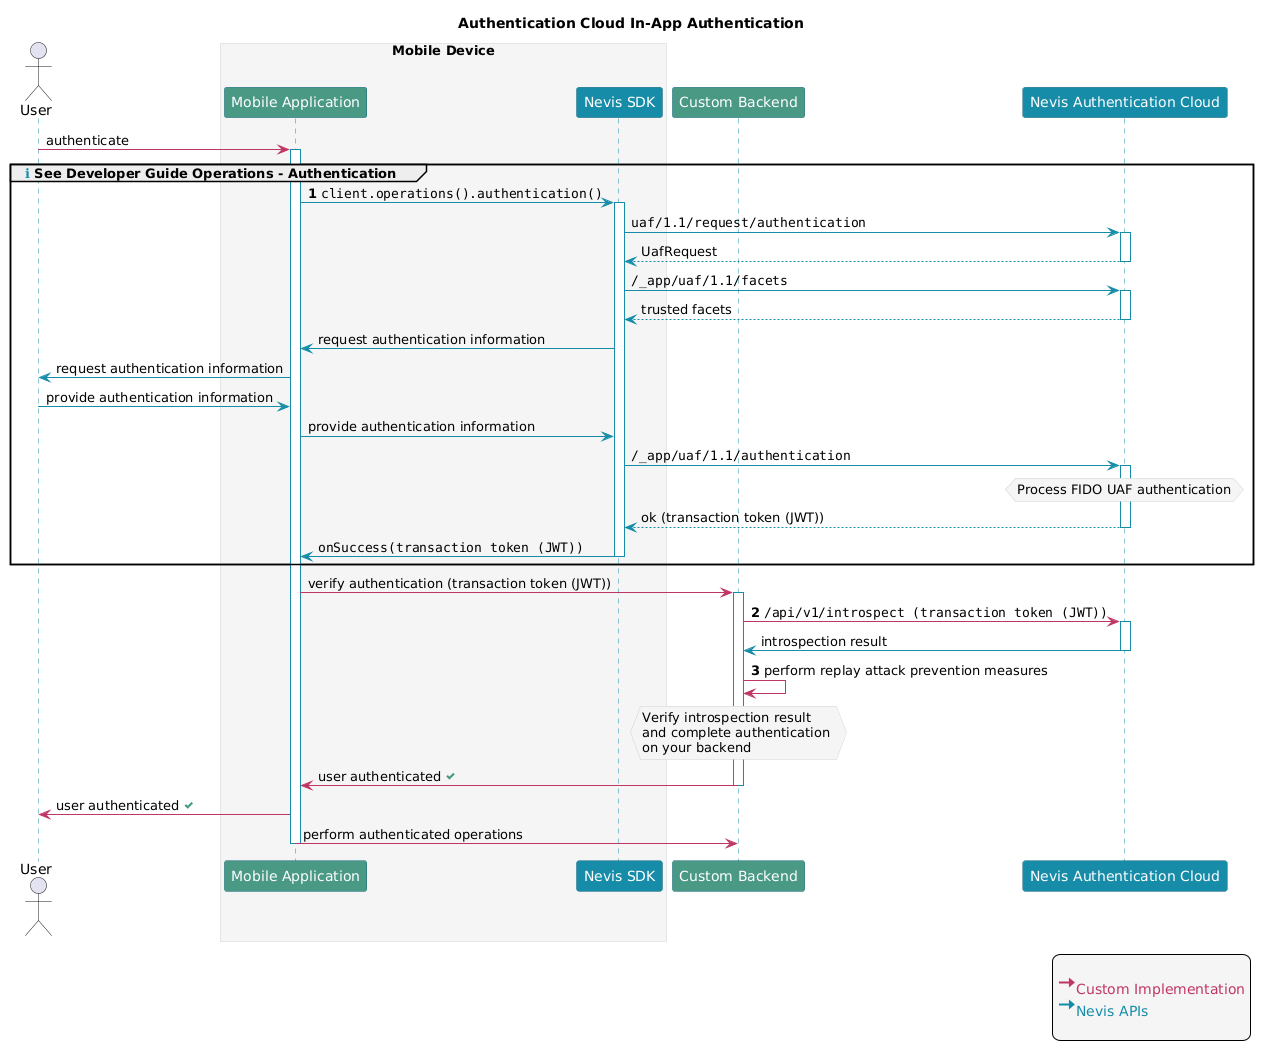Image resolution: width=1269 pixels, height=1059 pixels.
Task: Click the red legend arrow icon
Action: (x=1066, y=983)
